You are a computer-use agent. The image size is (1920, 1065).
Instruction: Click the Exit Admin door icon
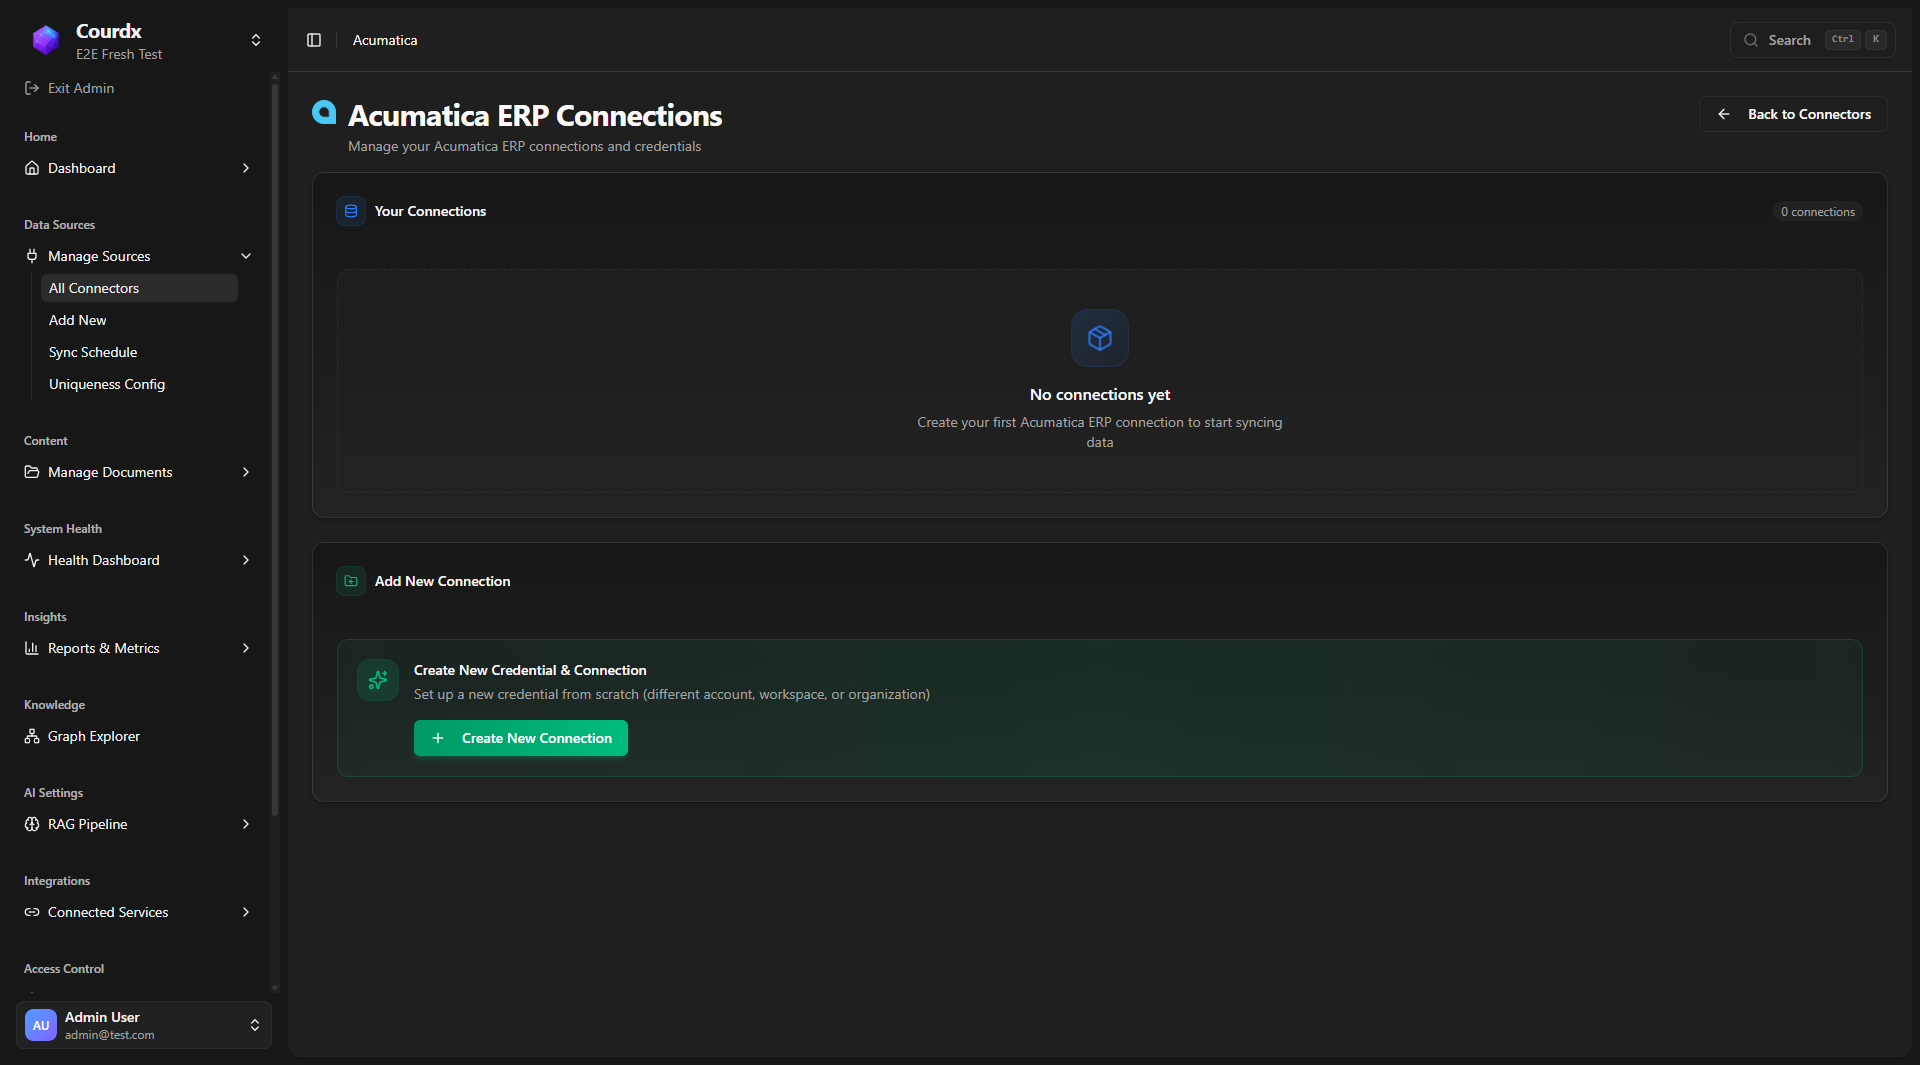tap(31, 88)
